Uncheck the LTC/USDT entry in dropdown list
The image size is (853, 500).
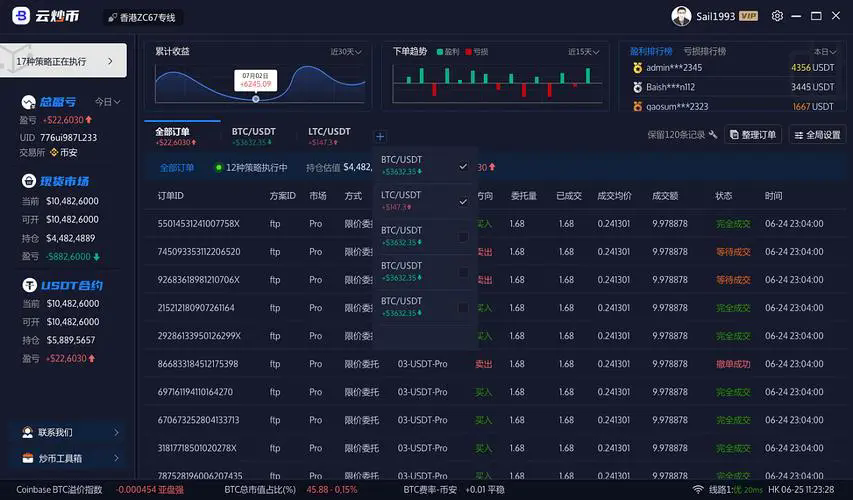coord(463,202)
